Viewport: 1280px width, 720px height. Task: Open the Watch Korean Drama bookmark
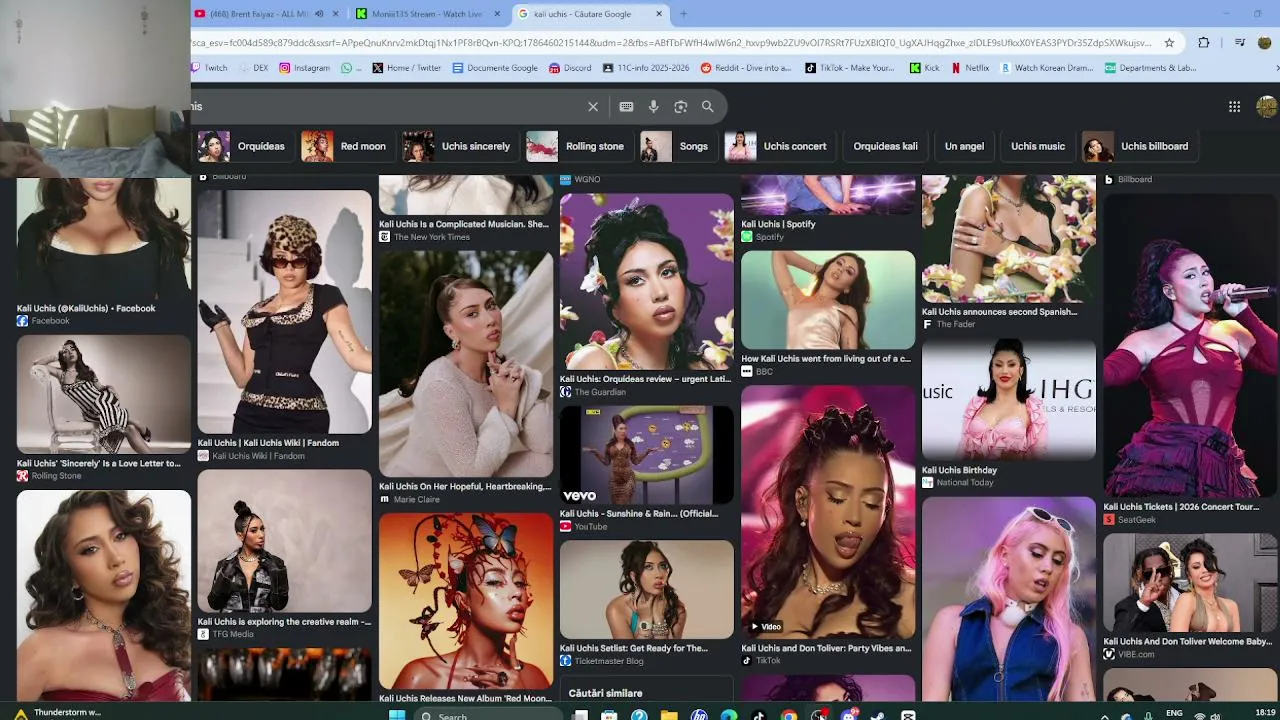pos(1047,68)
